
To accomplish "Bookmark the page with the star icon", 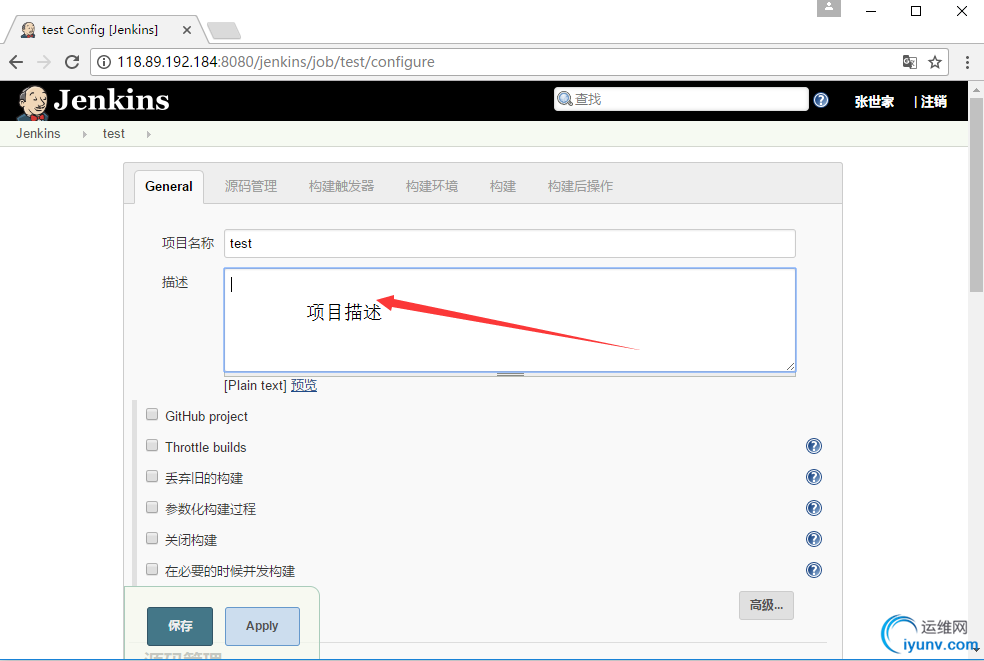I will 935,62.
